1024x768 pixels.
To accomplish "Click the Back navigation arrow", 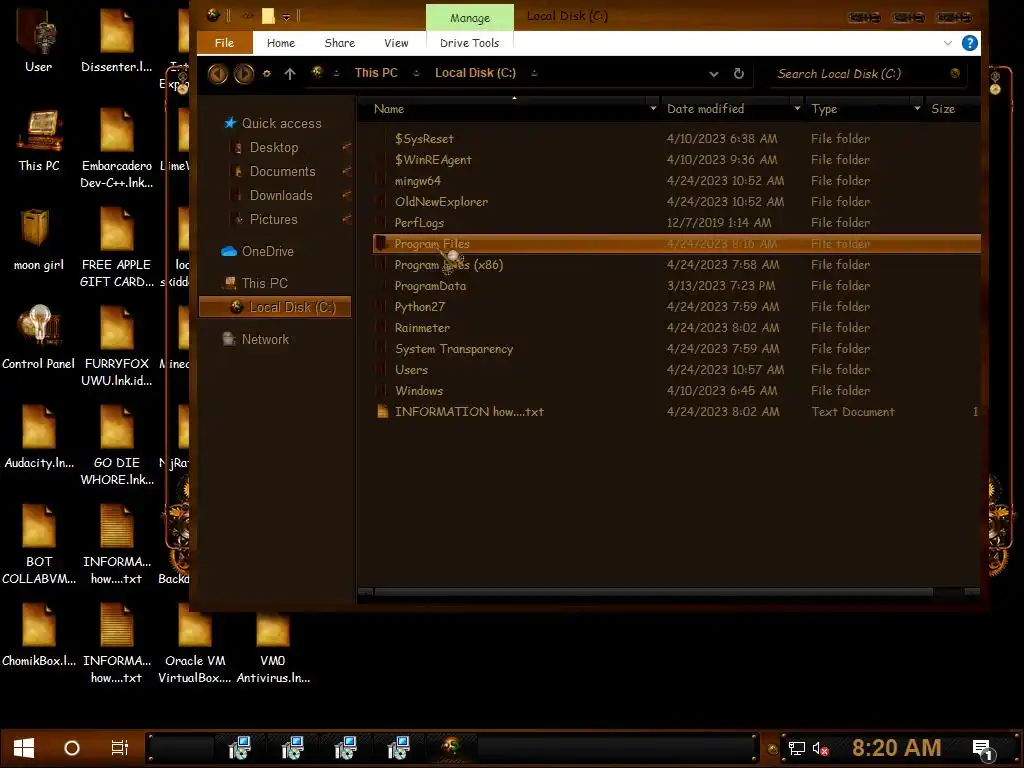I will 218,74.
